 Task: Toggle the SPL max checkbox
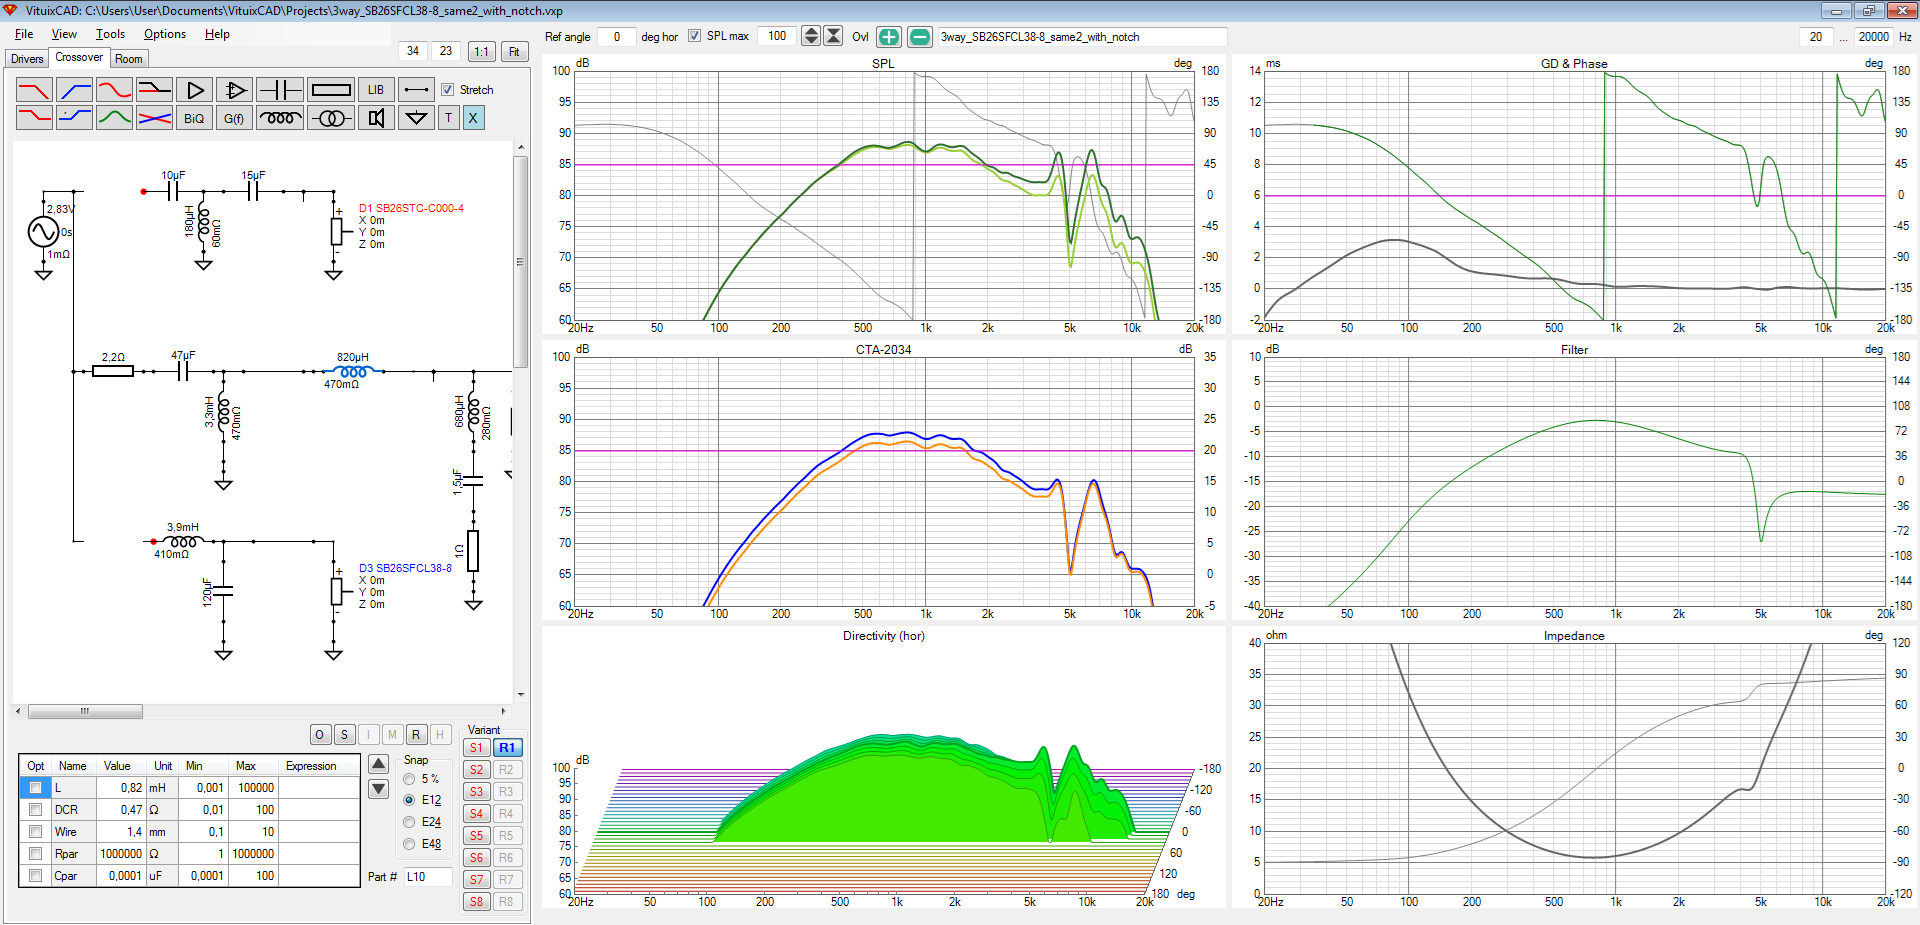coord(694,36)
